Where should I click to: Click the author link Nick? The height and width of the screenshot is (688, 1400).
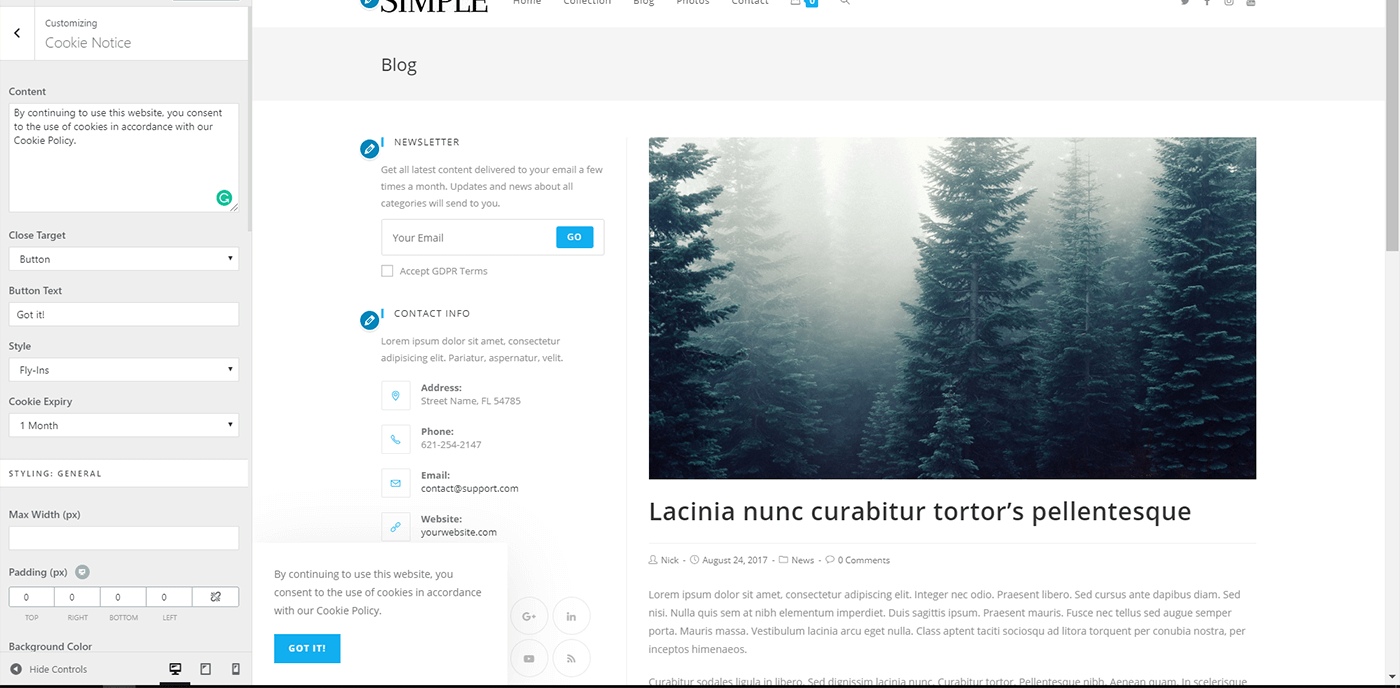click(670, 560)
